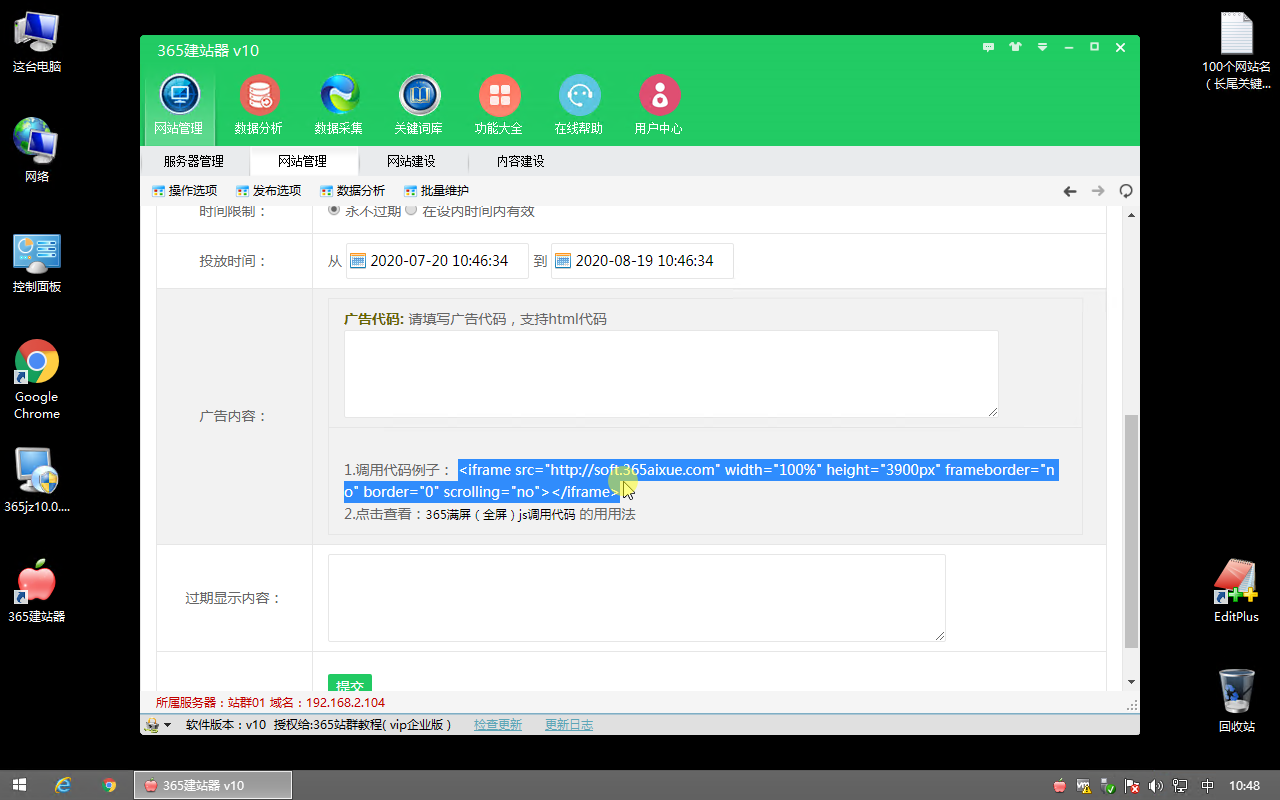Open 网站管理 main toolbar icon
Image resolution: width=1280 pixels, height=800 pixels.
point(179,105)
